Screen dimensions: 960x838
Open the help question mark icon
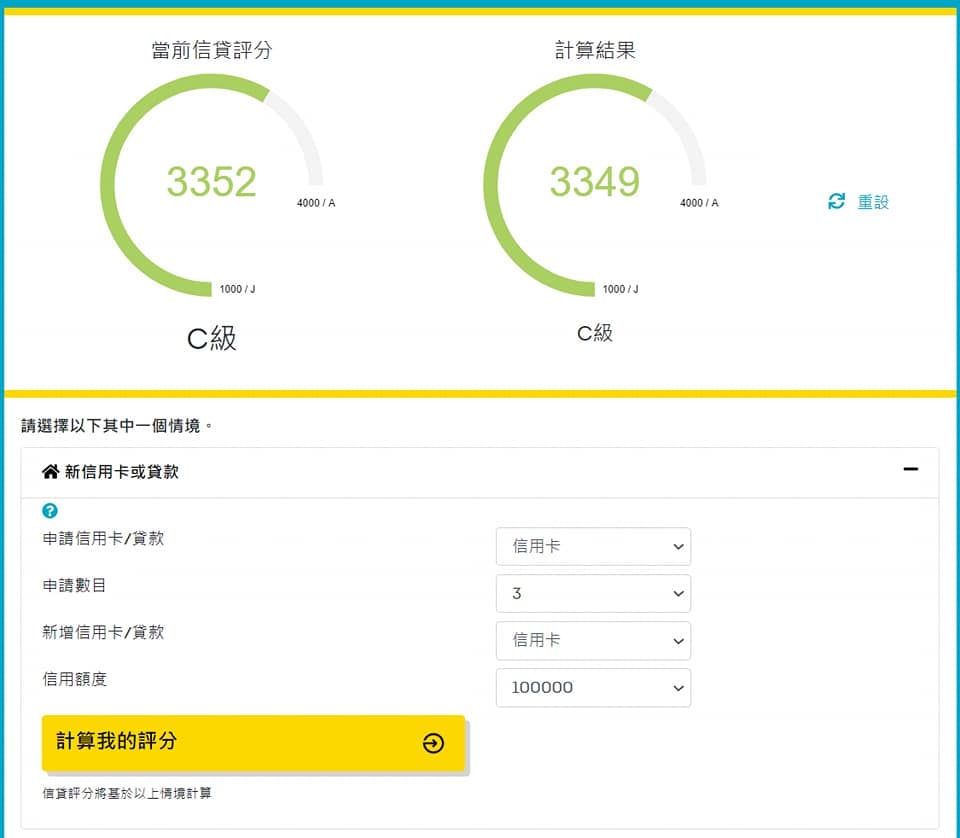[x=50, y=511]
